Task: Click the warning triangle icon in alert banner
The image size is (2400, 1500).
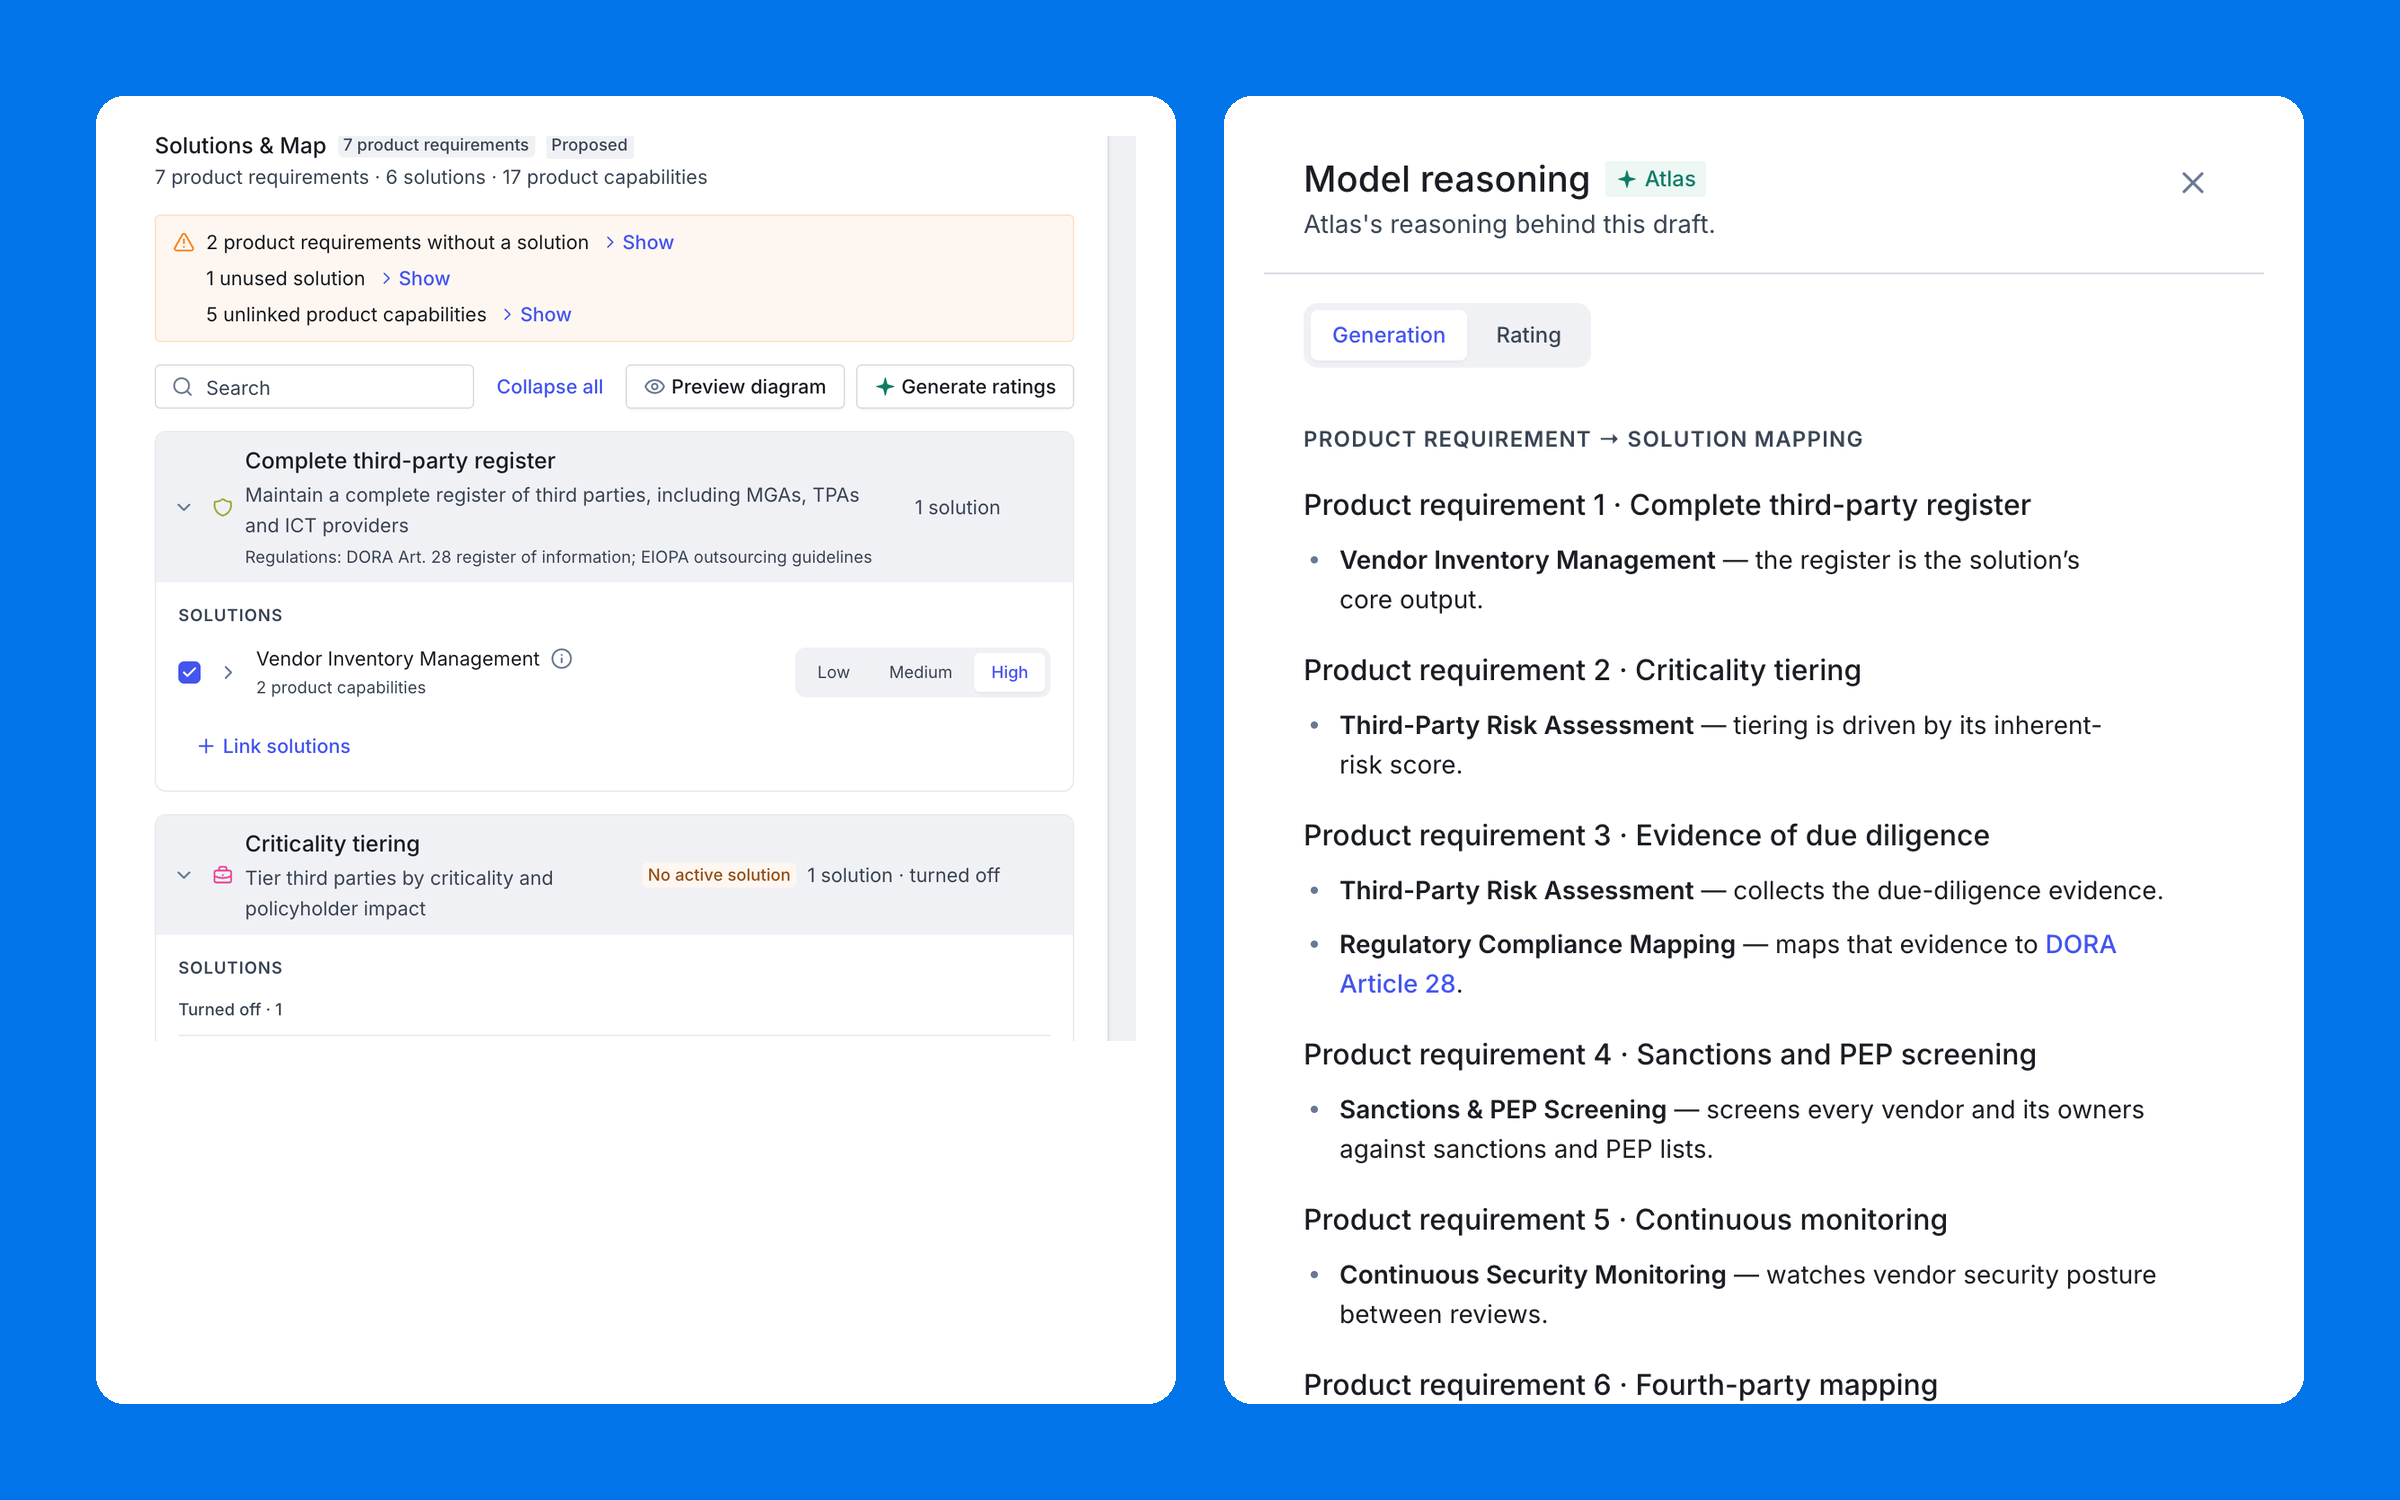Action: click(184, 242)
